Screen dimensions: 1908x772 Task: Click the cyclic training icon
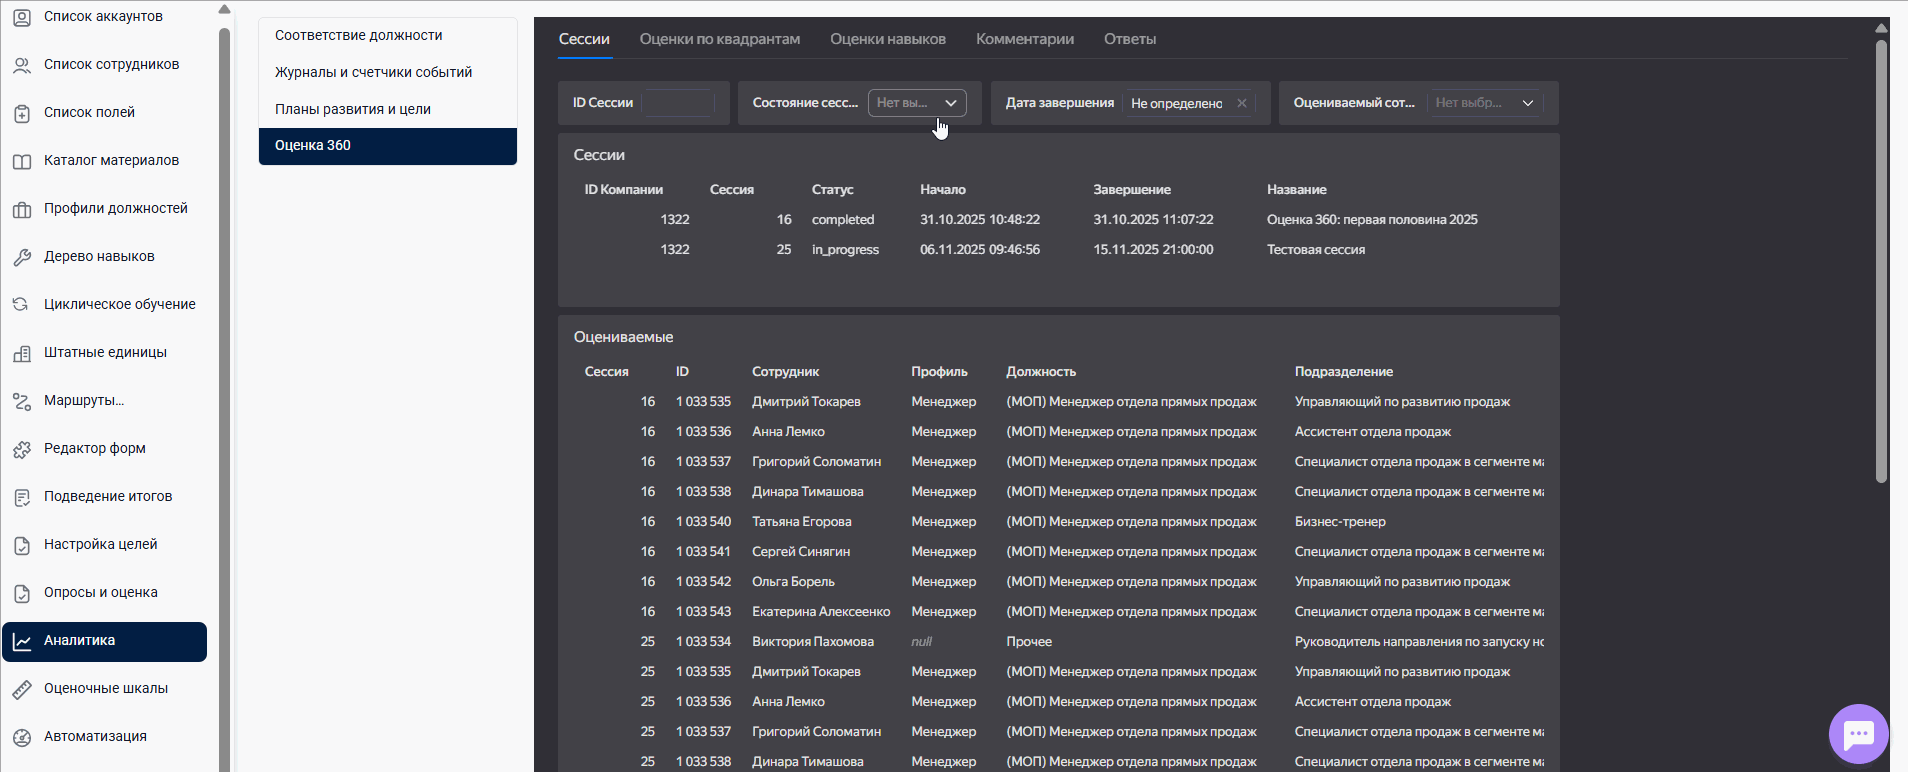(21, 305)
